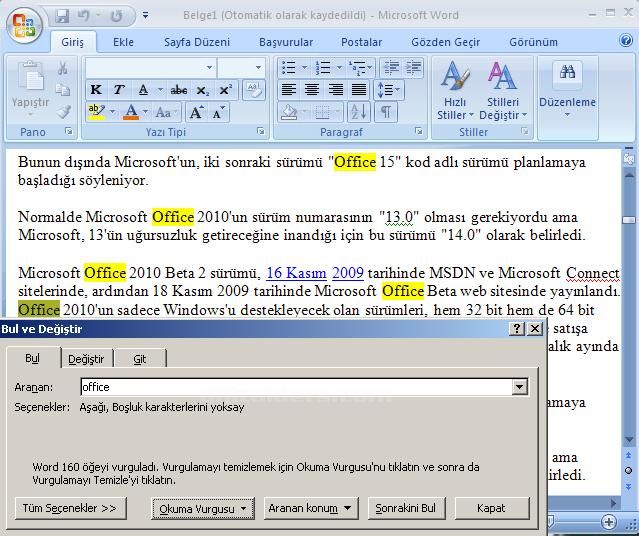Switch to the Git tab in dialog
This screenshot has width=639, height=536.
click(139, 359)
